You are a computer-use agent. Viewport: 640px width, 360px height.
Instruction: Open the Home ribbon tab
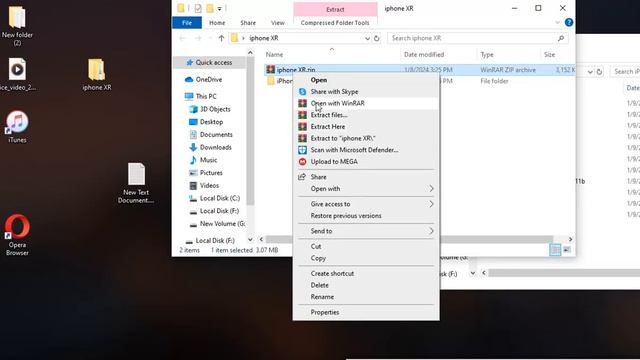[217, 23]
